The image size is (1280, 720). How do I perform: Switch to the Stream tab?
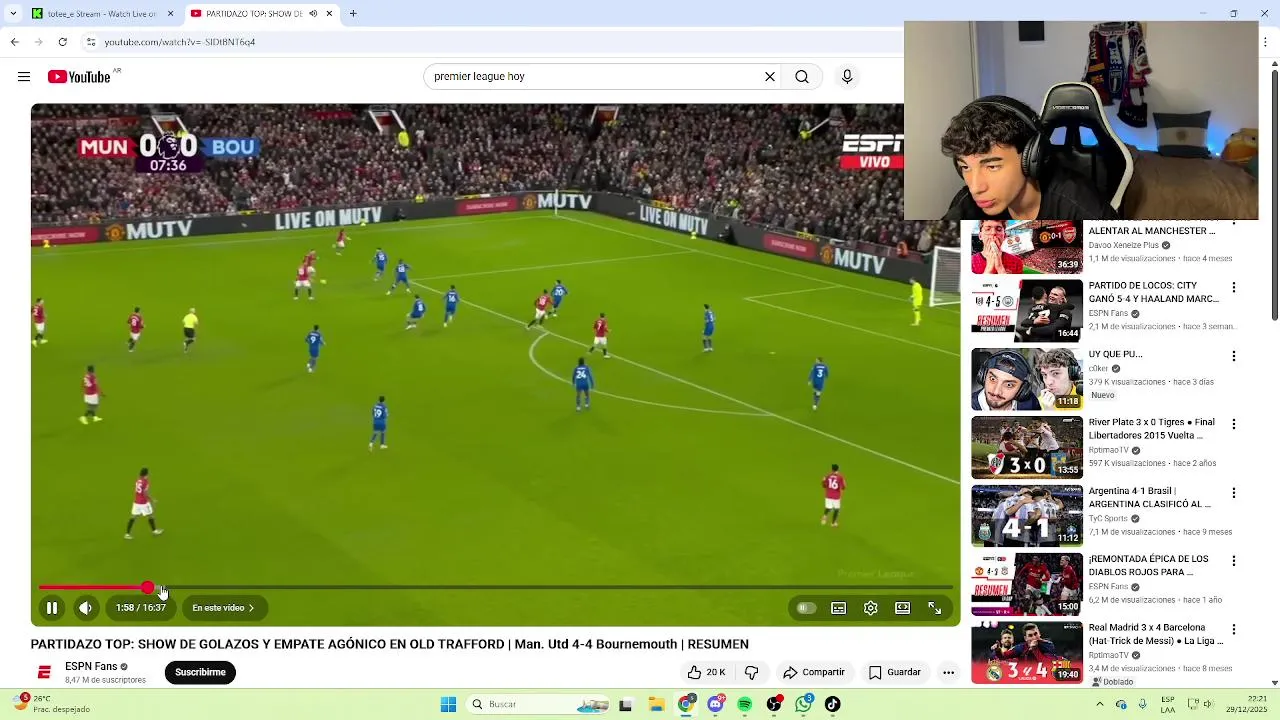[101, 14]
